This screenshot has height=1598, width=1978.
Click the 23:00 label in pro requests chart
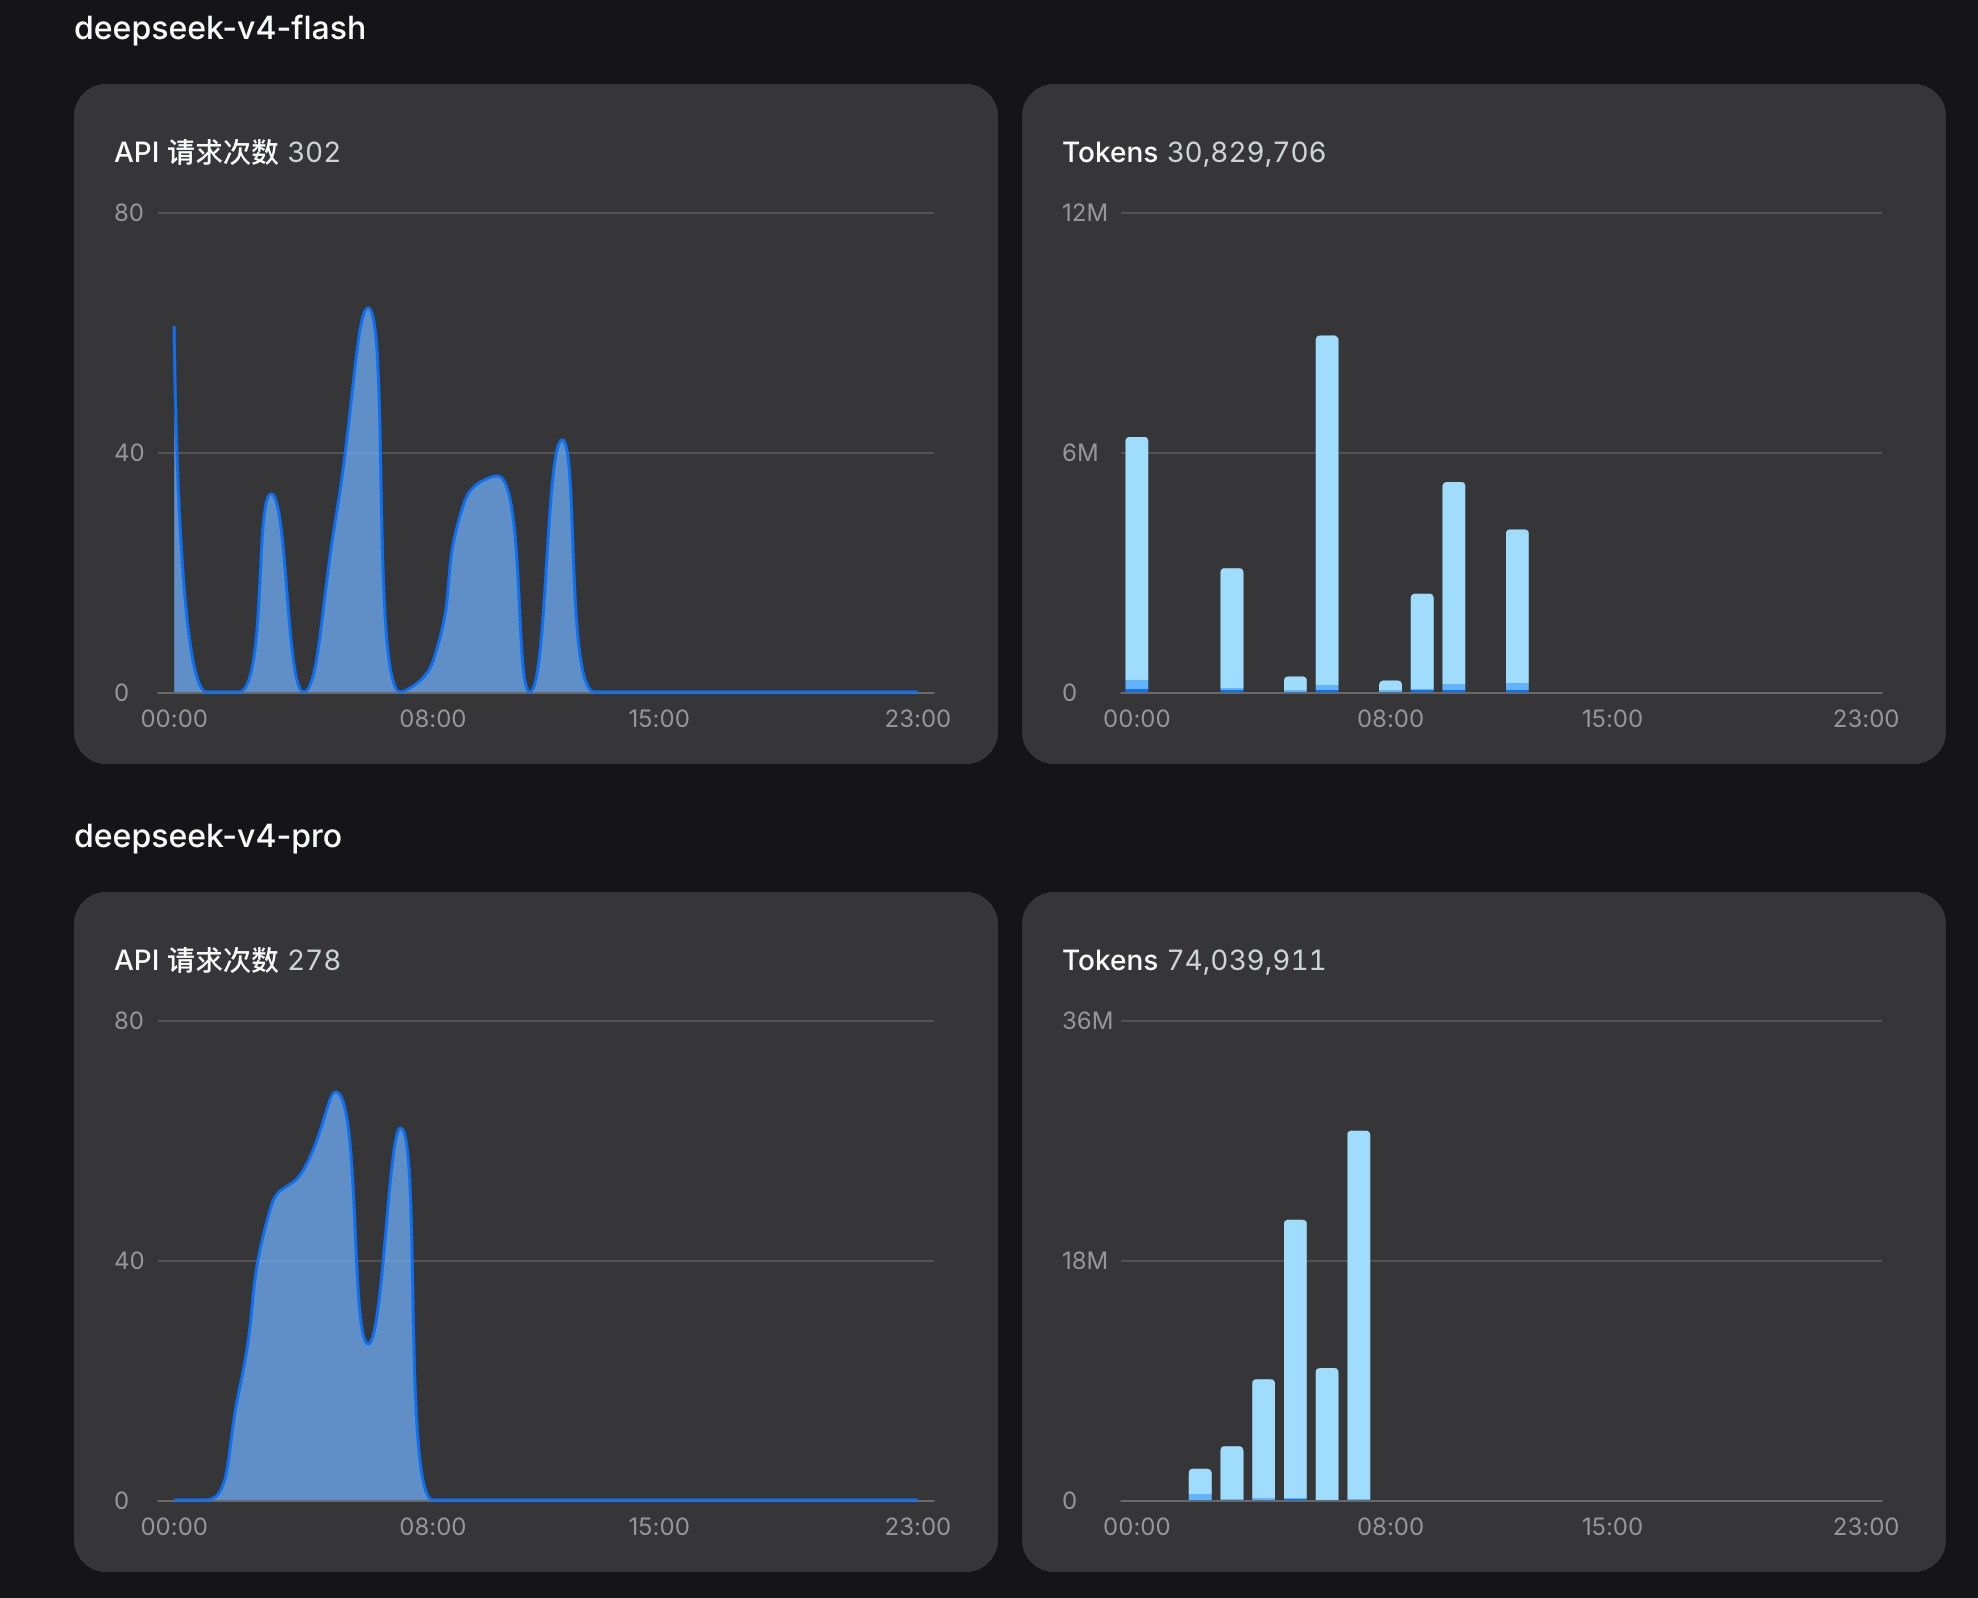917,1527
